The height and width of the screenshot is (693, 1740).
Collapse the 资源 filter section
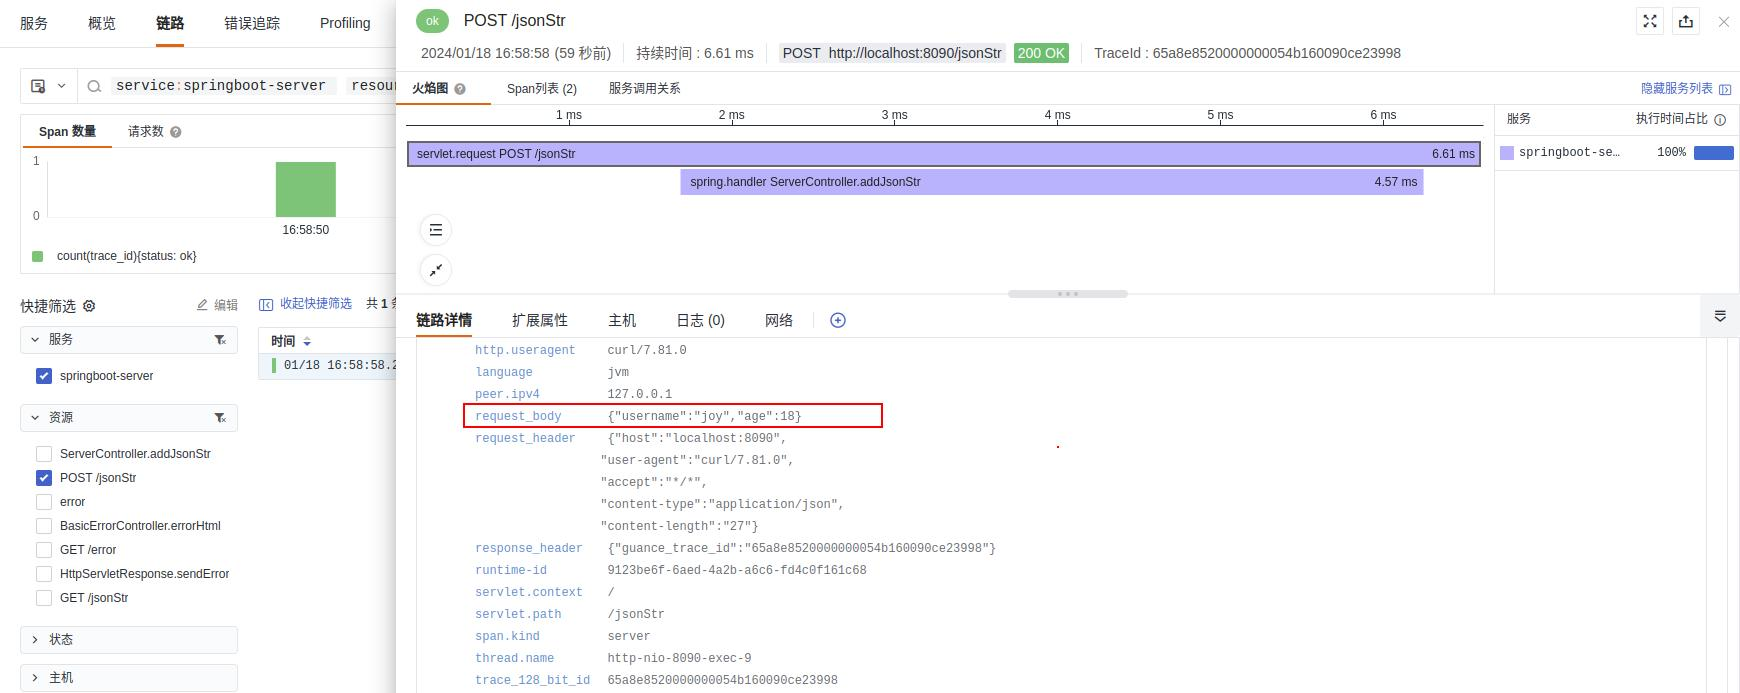click(35, 418)
